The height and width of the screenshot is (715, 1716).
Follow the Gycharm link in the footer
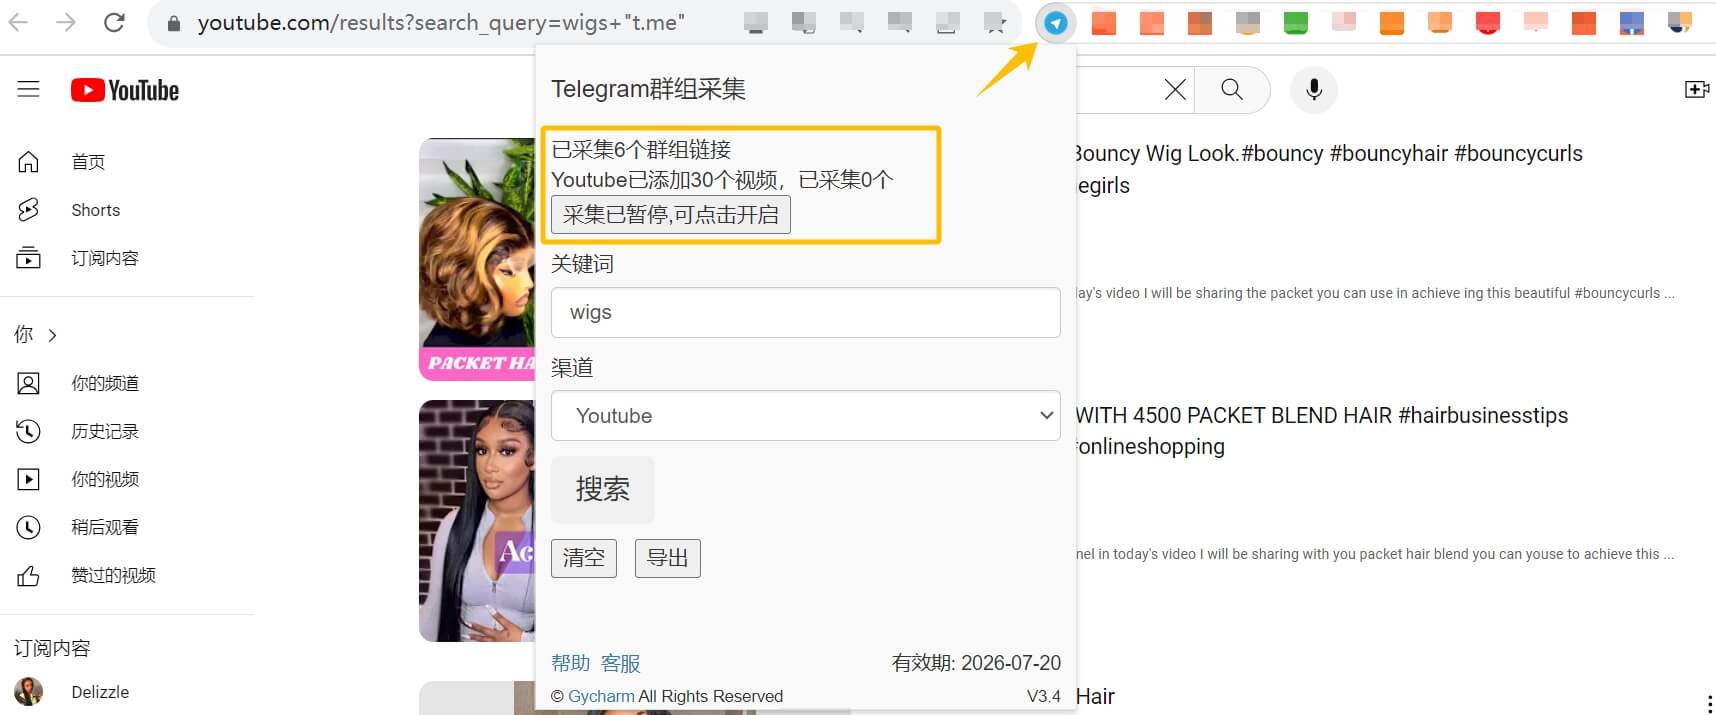coord(601,696)
